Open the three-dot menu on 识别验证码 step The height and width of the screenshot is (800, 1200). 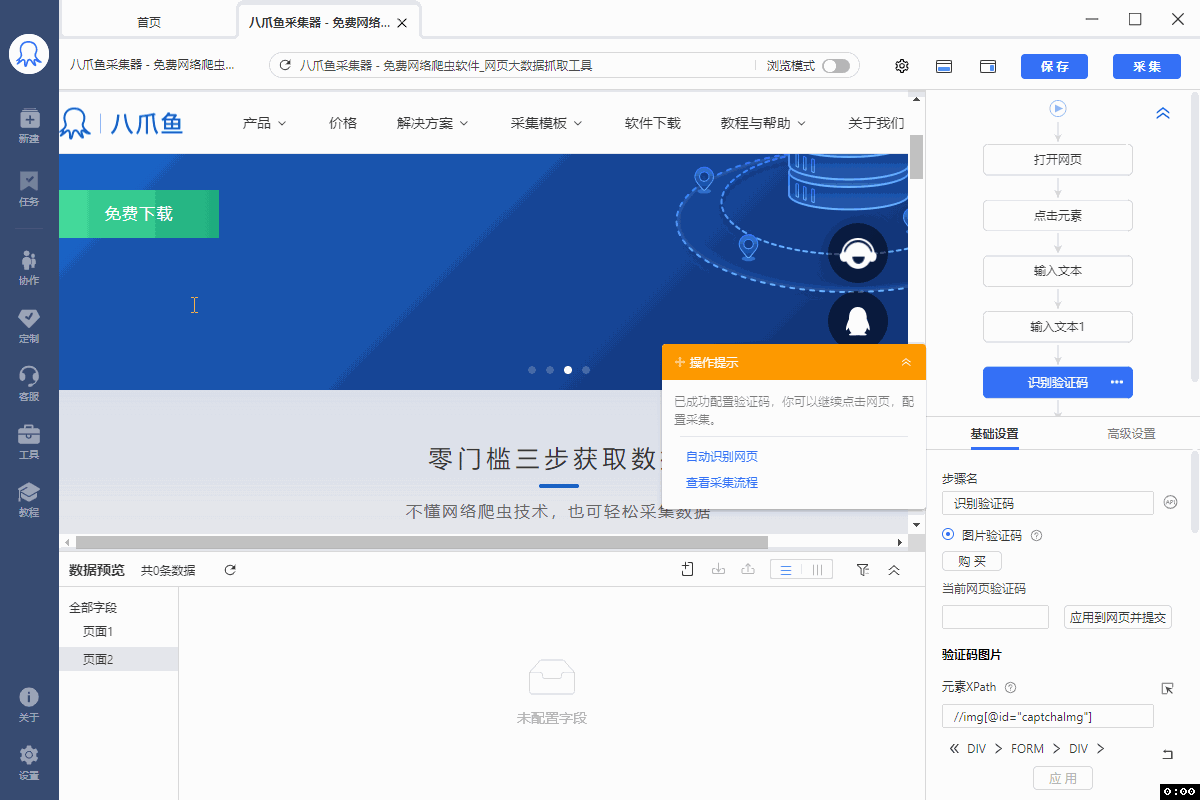tap(1117, 382)
